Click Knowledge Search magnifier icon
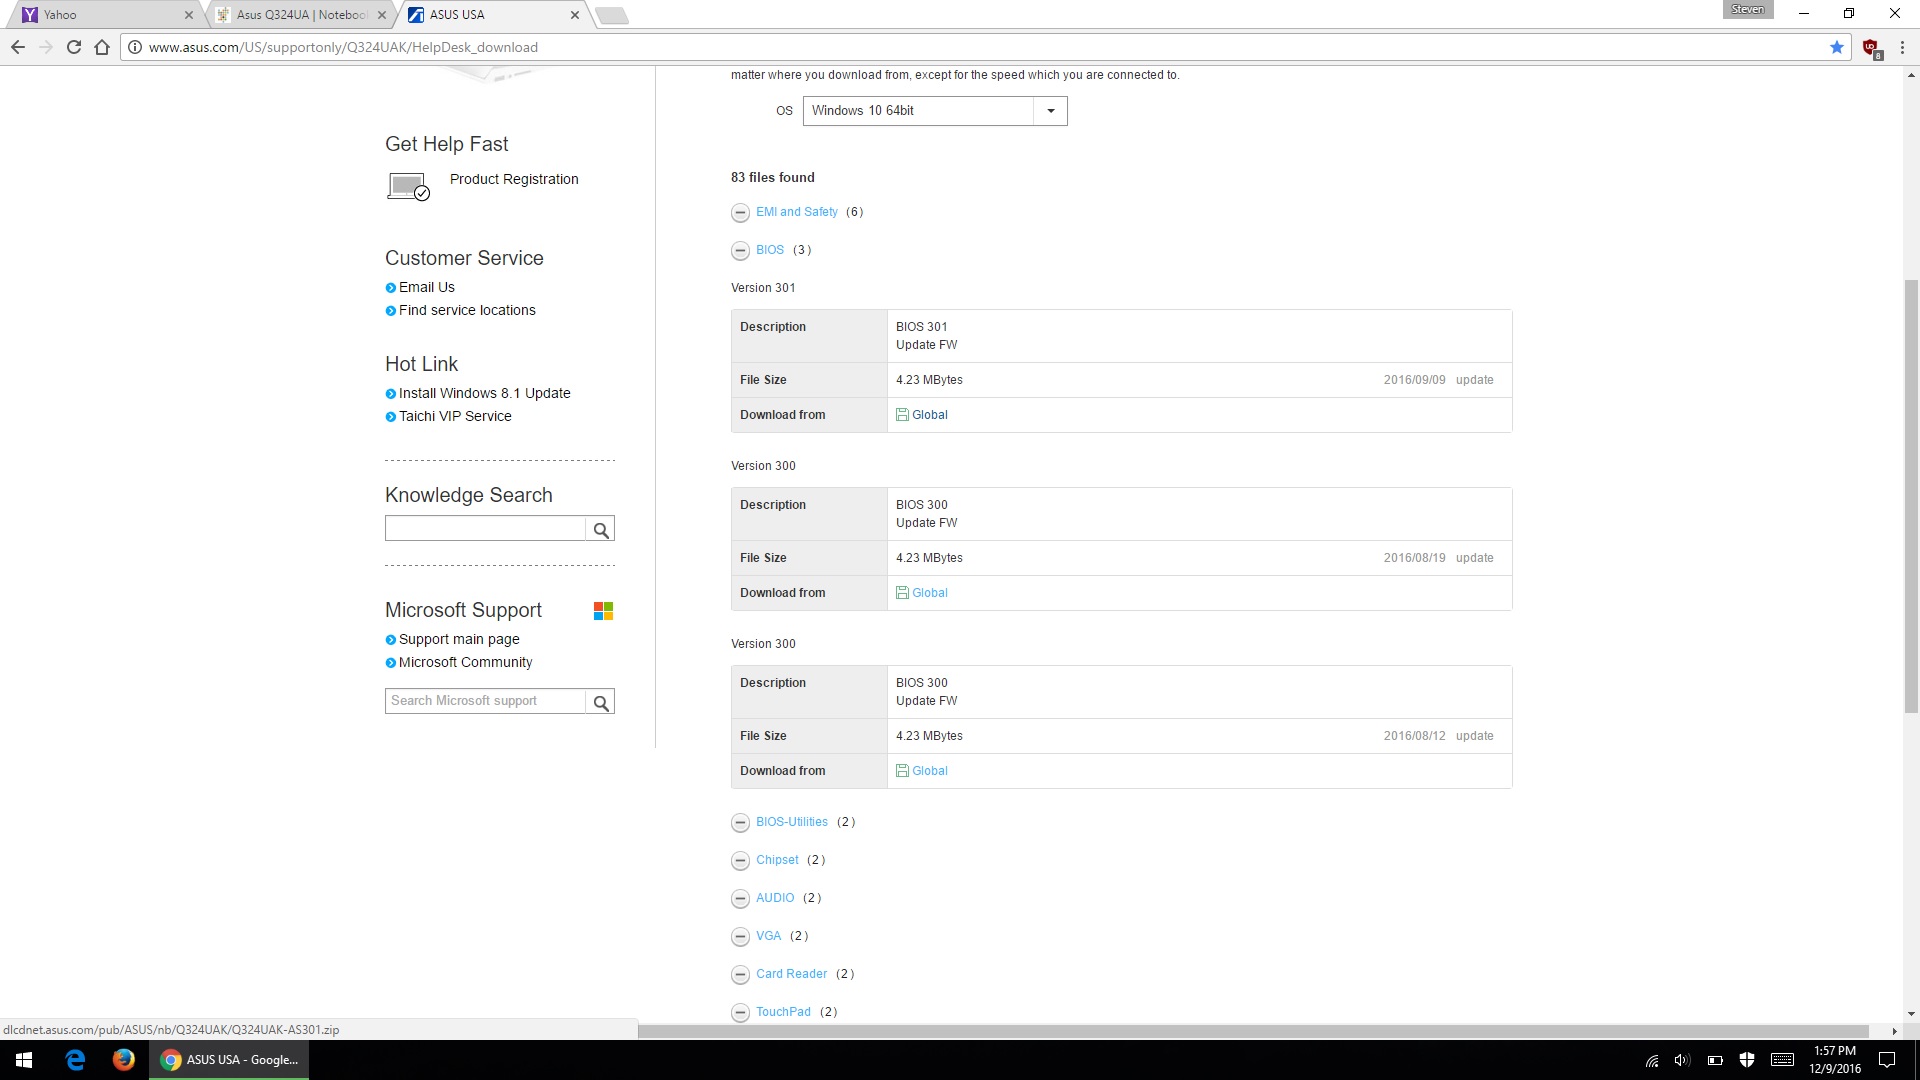1920x1080 pixels. pyautogui.click(x=600, y=529)
